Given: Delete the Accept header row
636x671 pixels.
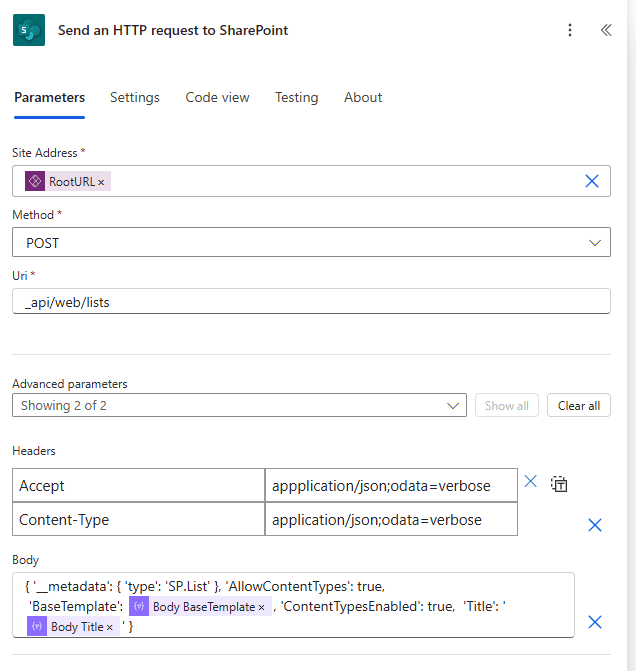Looking at the screenshot, I should coord(531,482).
